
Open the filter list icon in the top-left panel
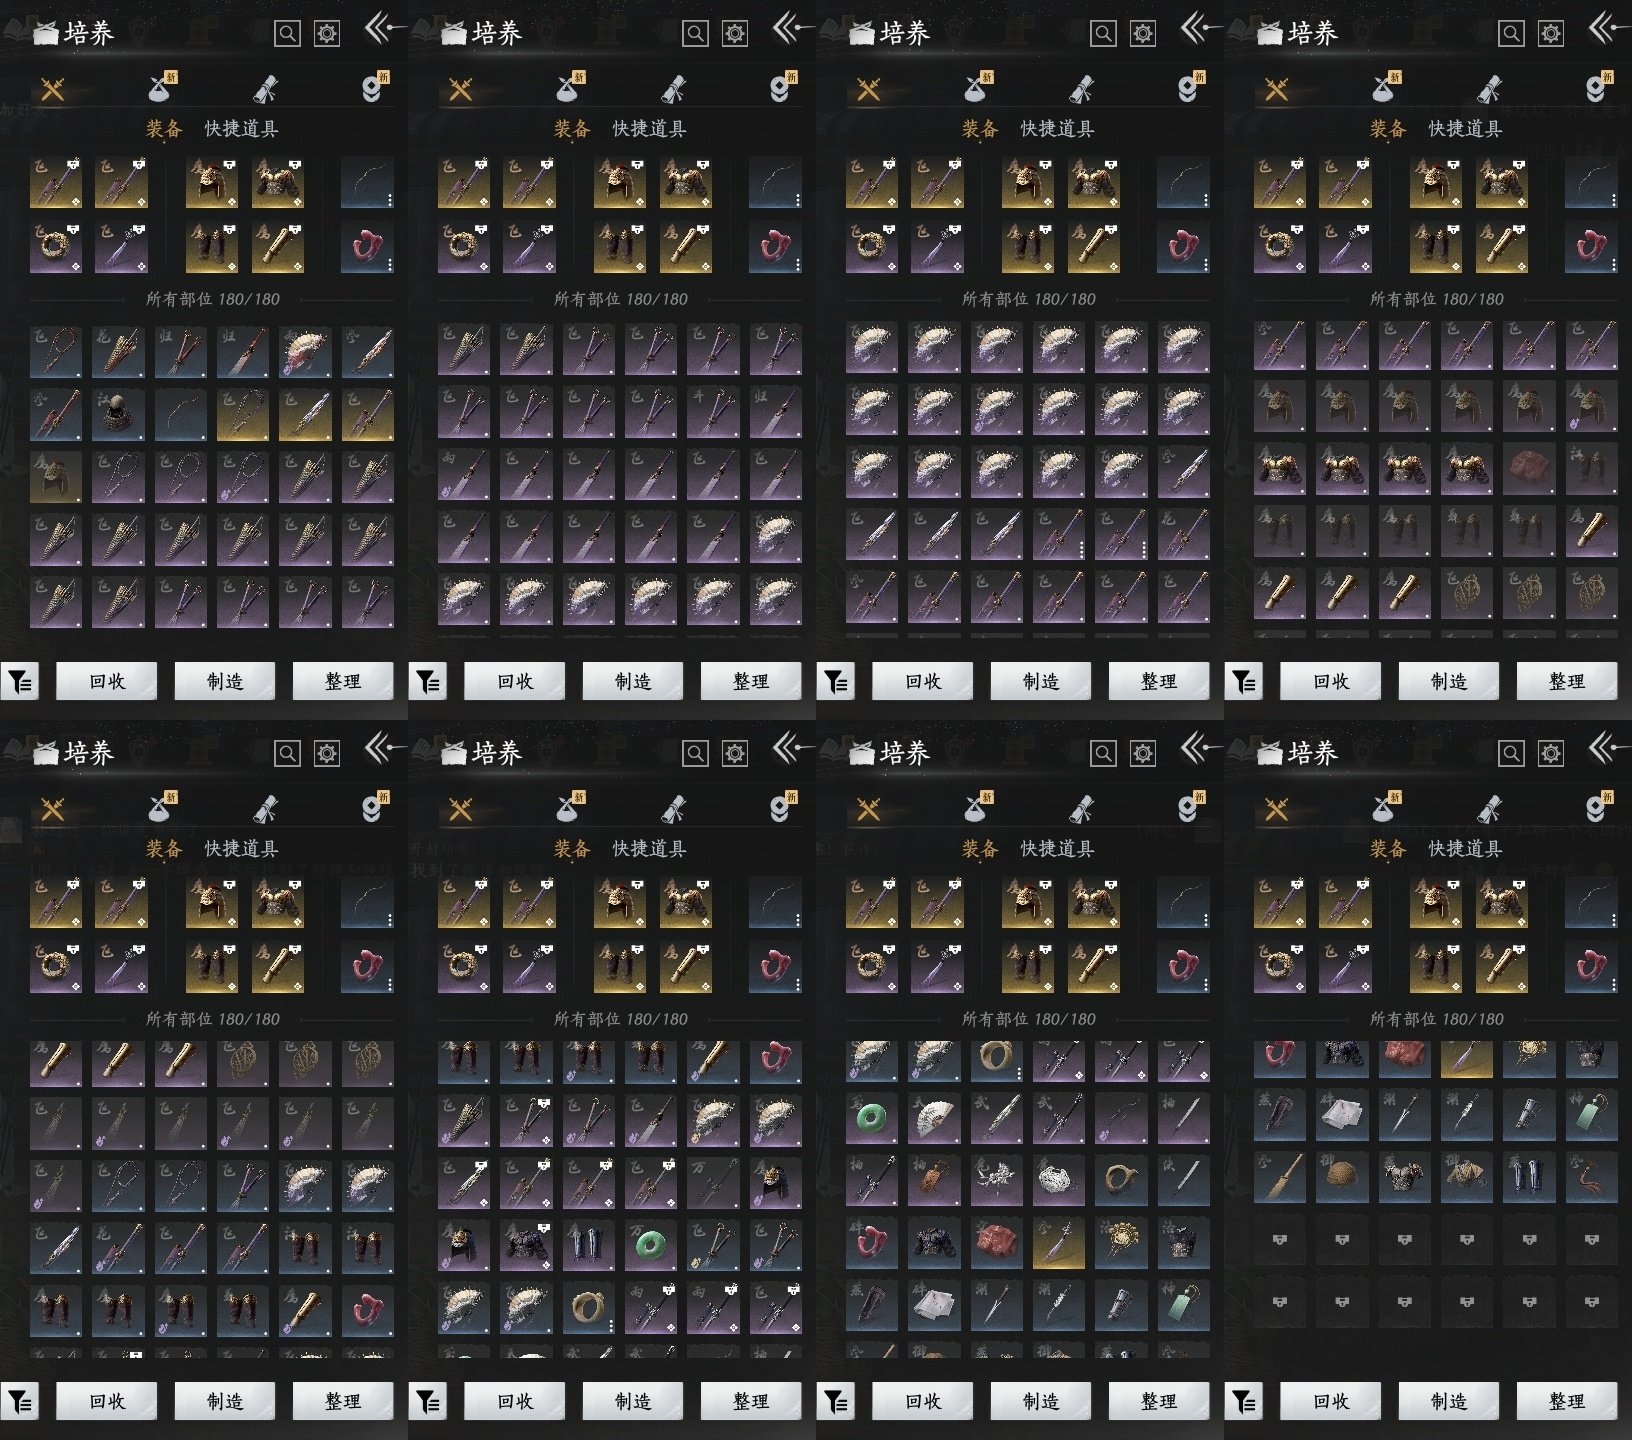20,682
